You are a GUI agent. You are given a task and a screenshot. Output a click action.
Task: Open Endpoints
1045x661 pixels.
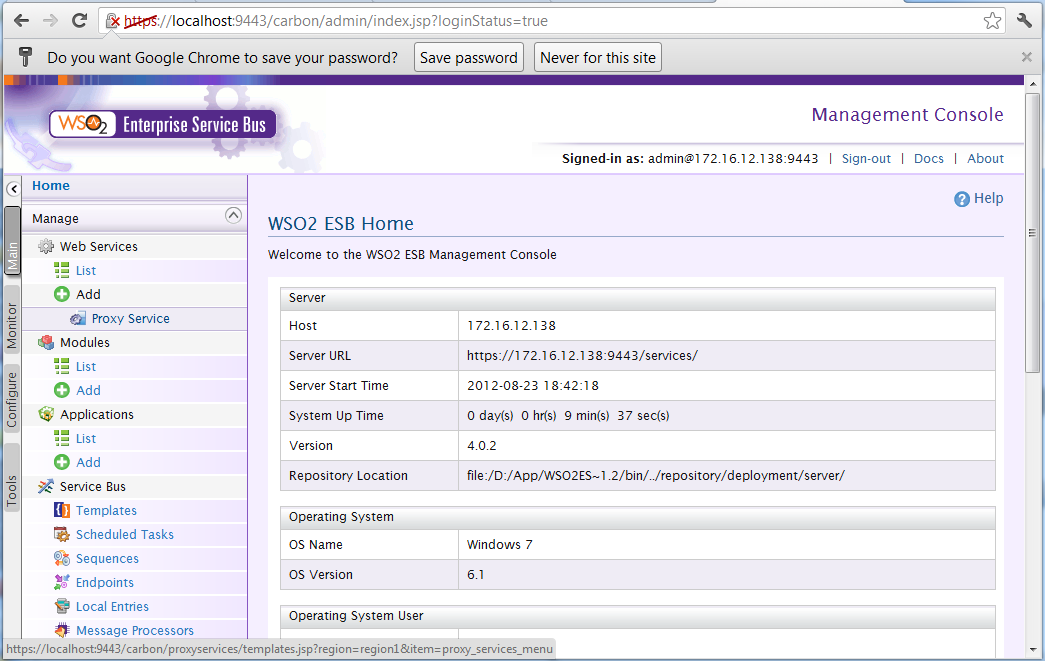(105, 582)
